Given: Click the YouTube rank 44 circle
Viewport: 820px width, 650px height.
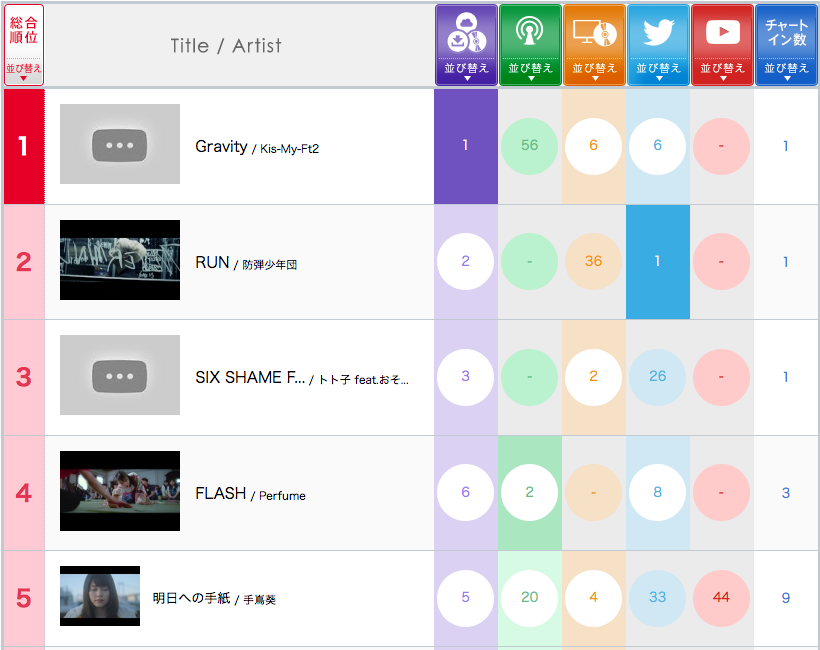Looking at the screenshot, I should pos(721,598).
